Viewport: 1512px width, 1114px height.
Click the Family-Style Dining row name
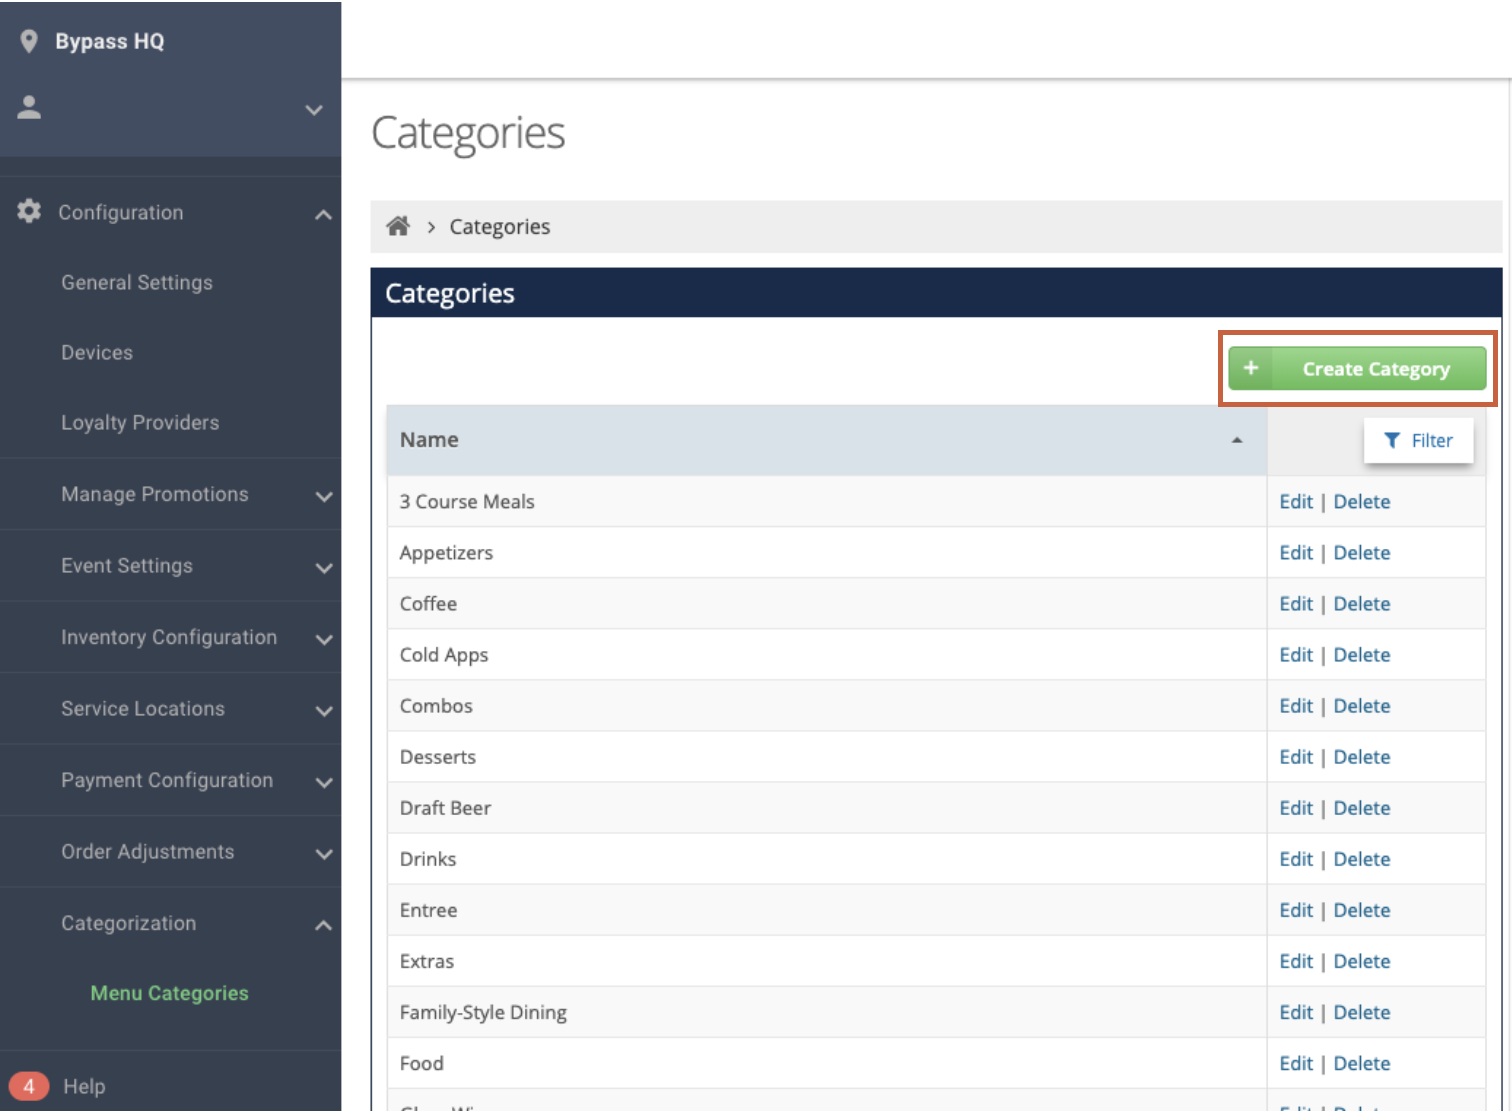coord(483,1012)
